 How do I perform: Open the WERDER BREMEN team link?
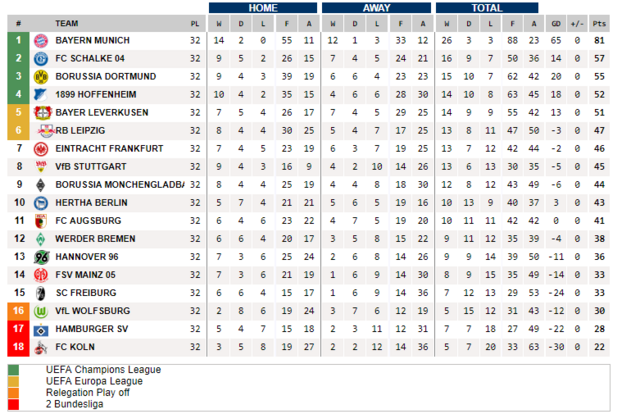coord(95,239)
